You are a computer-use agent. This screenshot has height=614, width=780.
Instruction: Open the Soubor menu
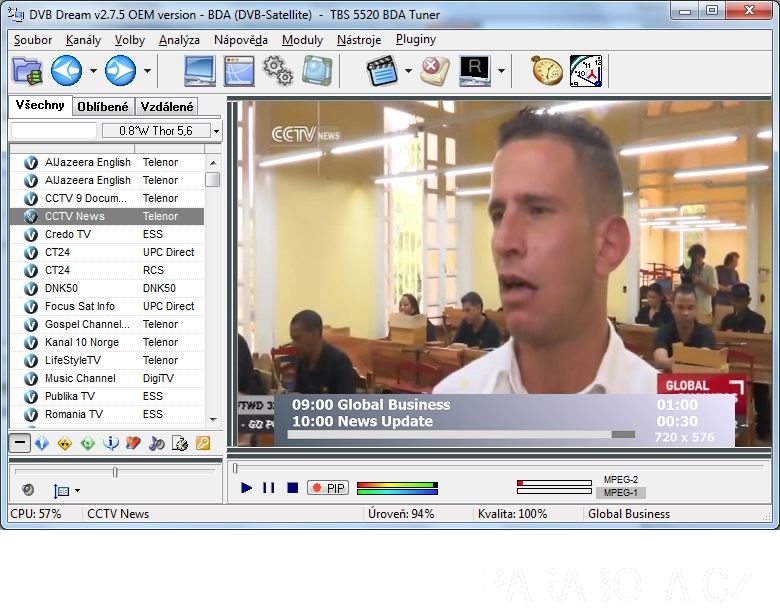click(33, 40)
